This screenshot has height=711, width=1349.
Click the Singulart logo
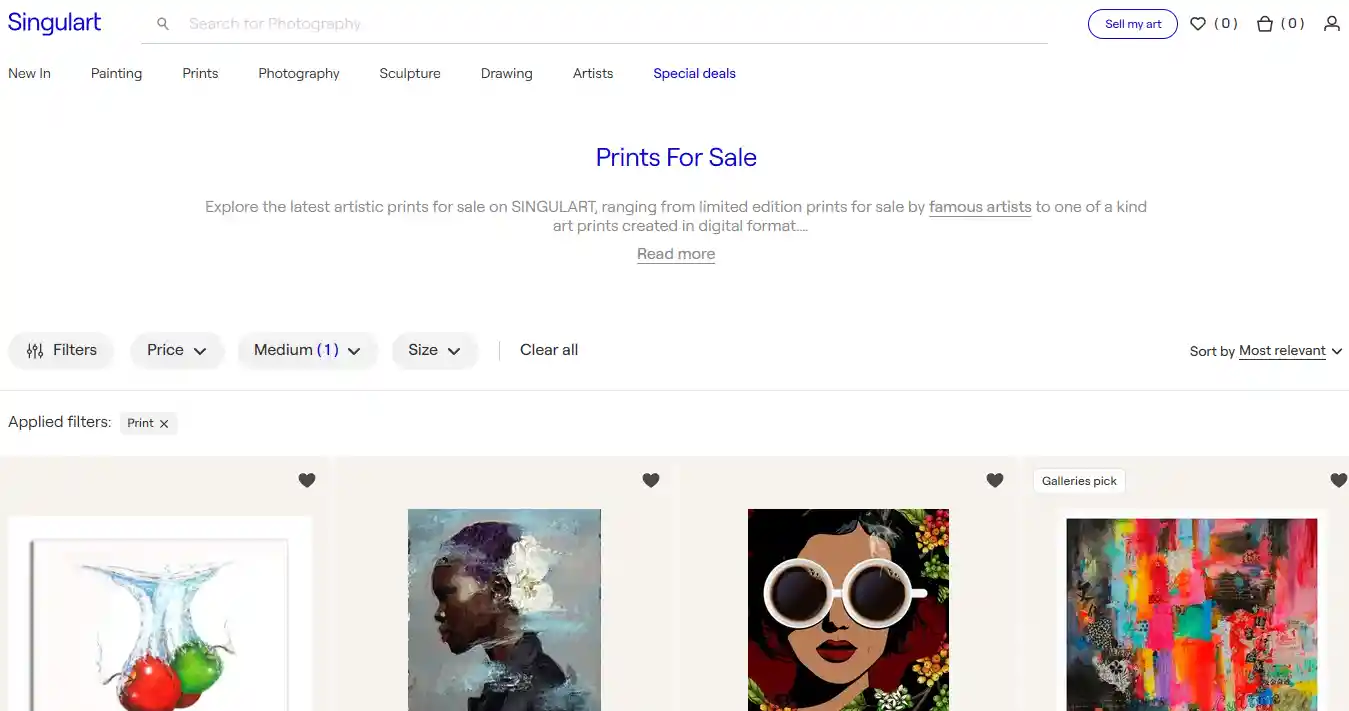point(54,22)
